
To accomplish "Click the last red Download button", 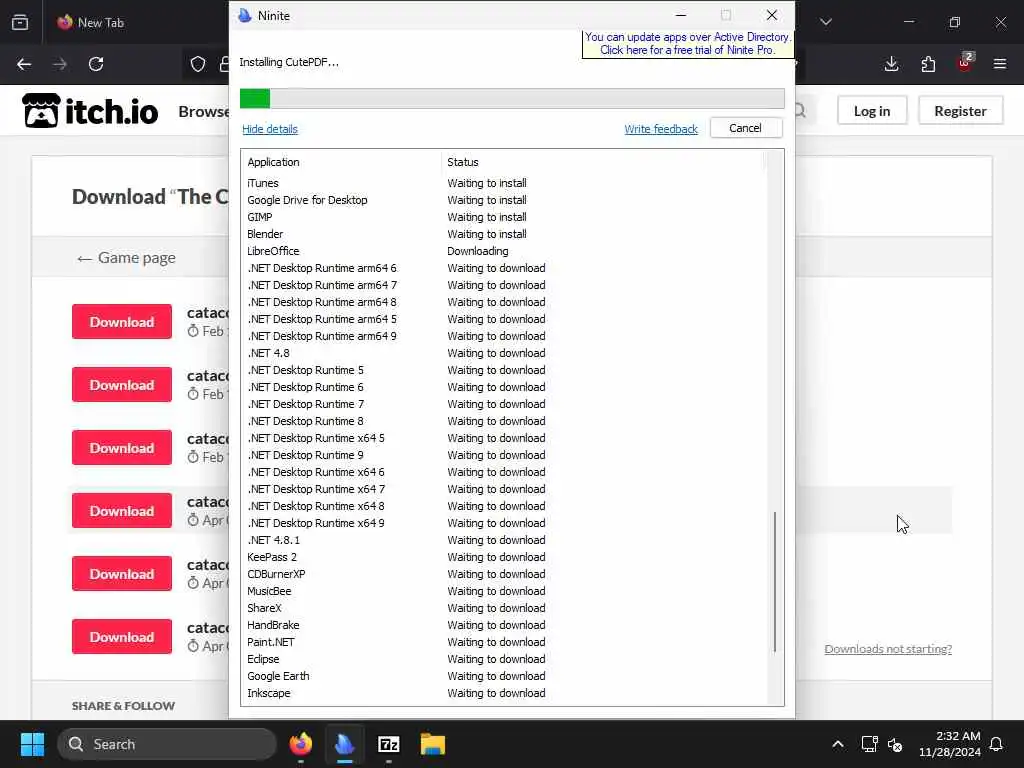I will pos(122,637).
